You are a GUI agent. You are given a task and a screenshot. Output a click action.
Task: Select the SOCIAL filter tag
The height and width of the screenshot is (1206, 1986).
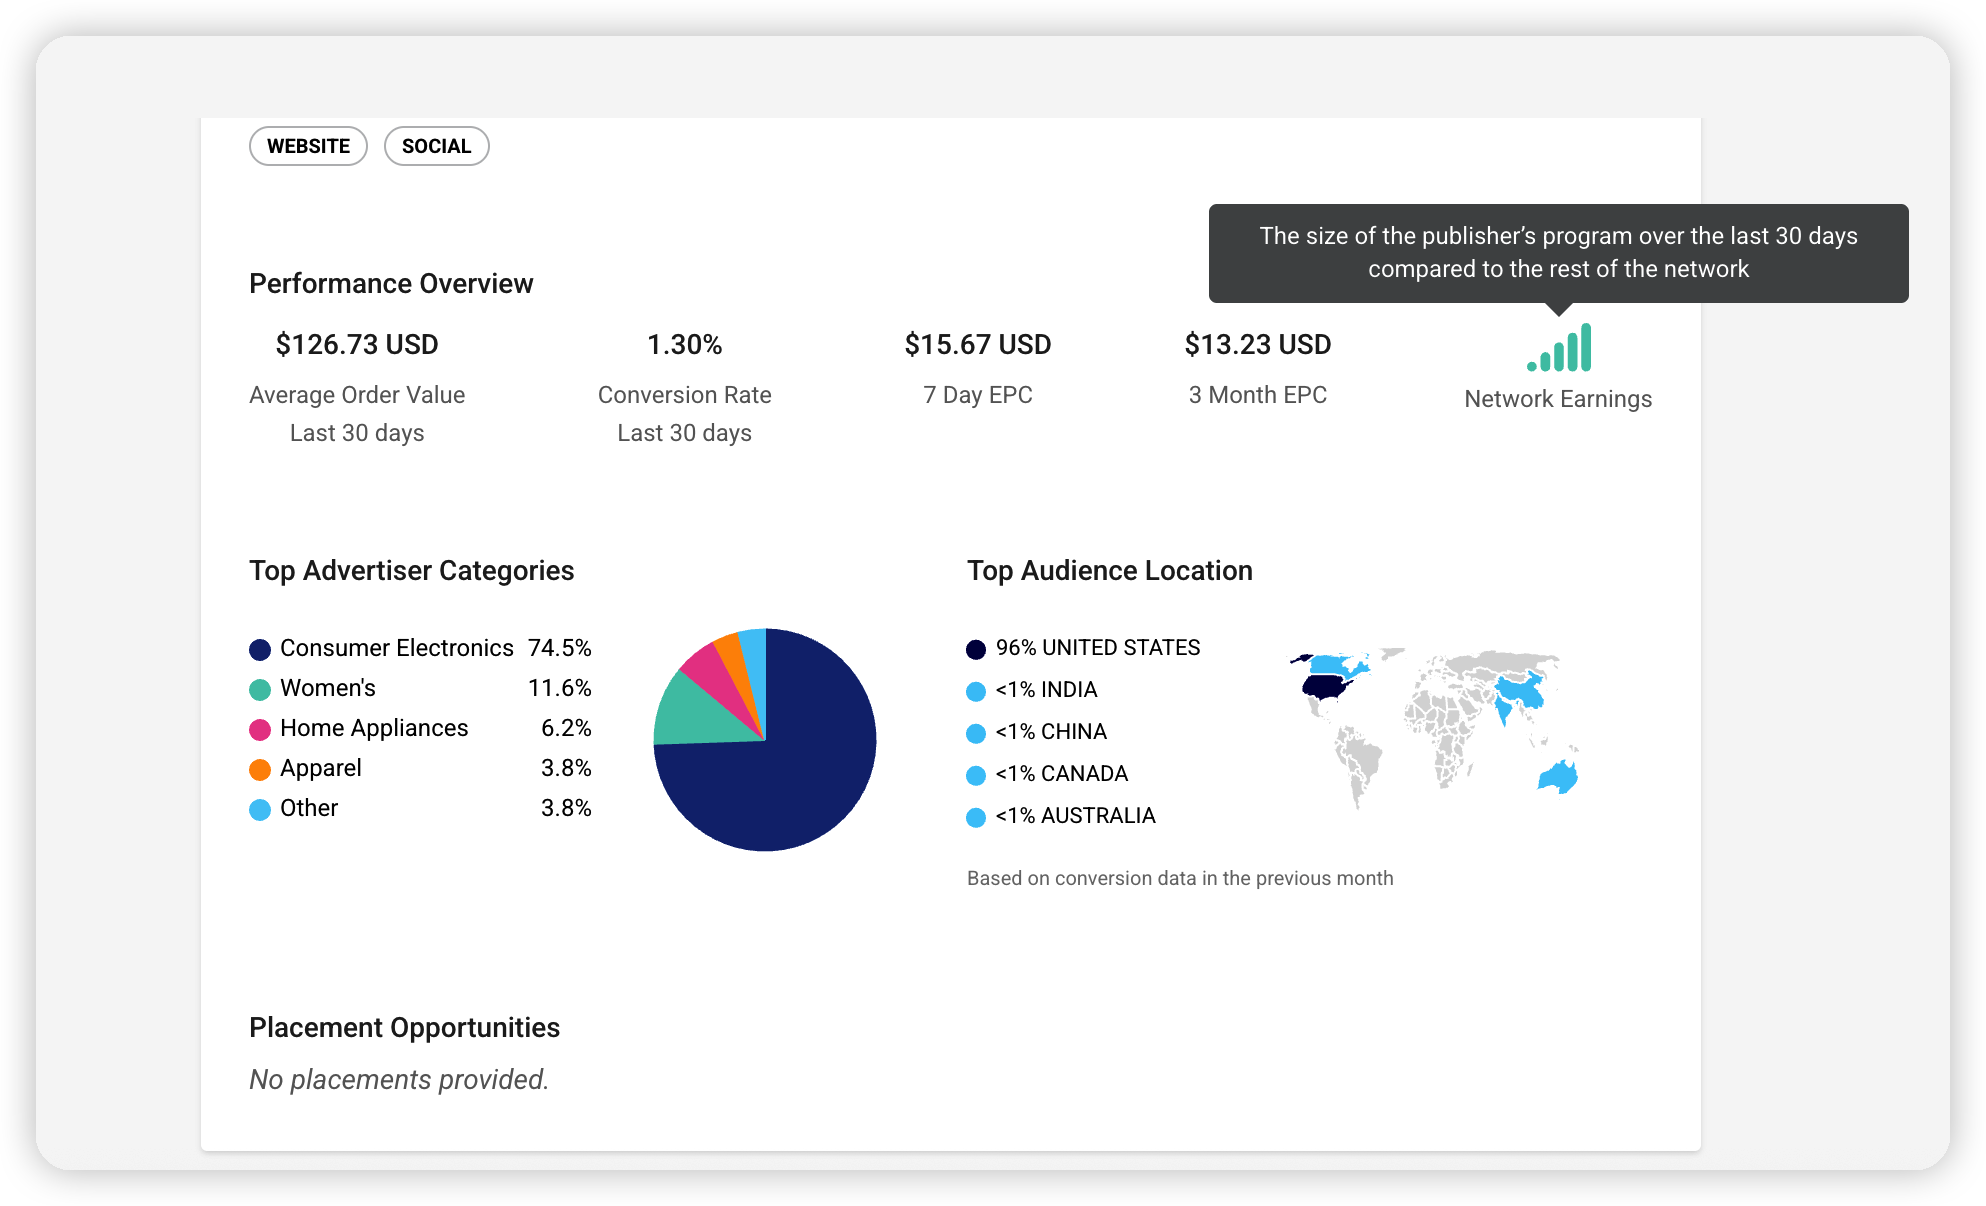coord(436,146)
